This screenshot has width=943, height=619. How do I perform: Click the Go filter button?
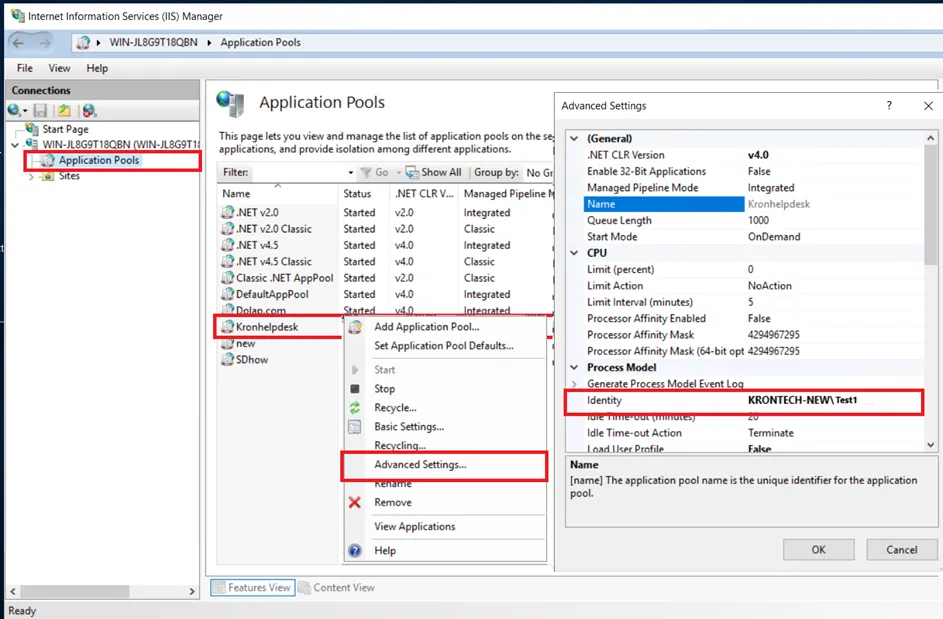click(x=375, y=173)
